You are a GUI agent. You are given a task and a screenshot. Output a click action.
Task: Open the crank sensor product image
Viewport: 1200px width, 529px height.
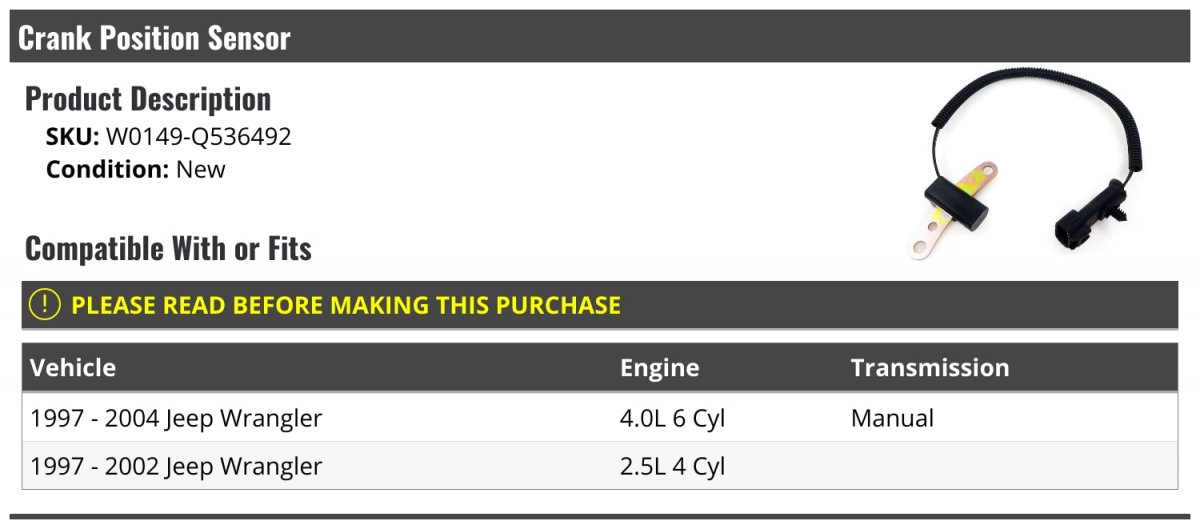pyautogui.click(x=1032, y=166)
